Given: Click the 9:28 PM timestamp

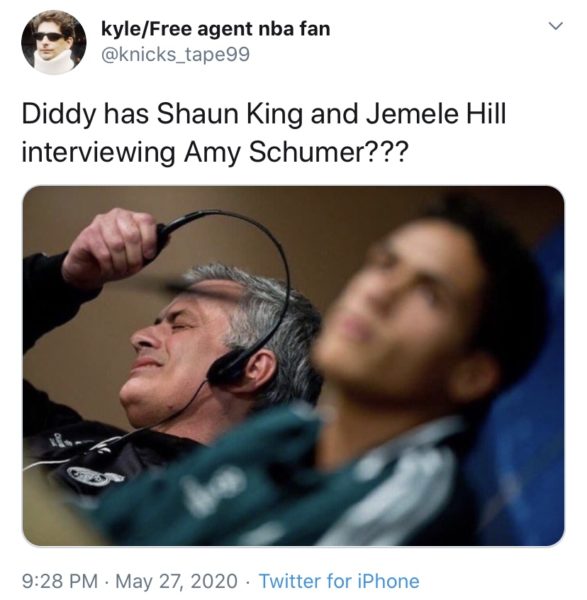Looking at the screenshot, I should [60, 581].
